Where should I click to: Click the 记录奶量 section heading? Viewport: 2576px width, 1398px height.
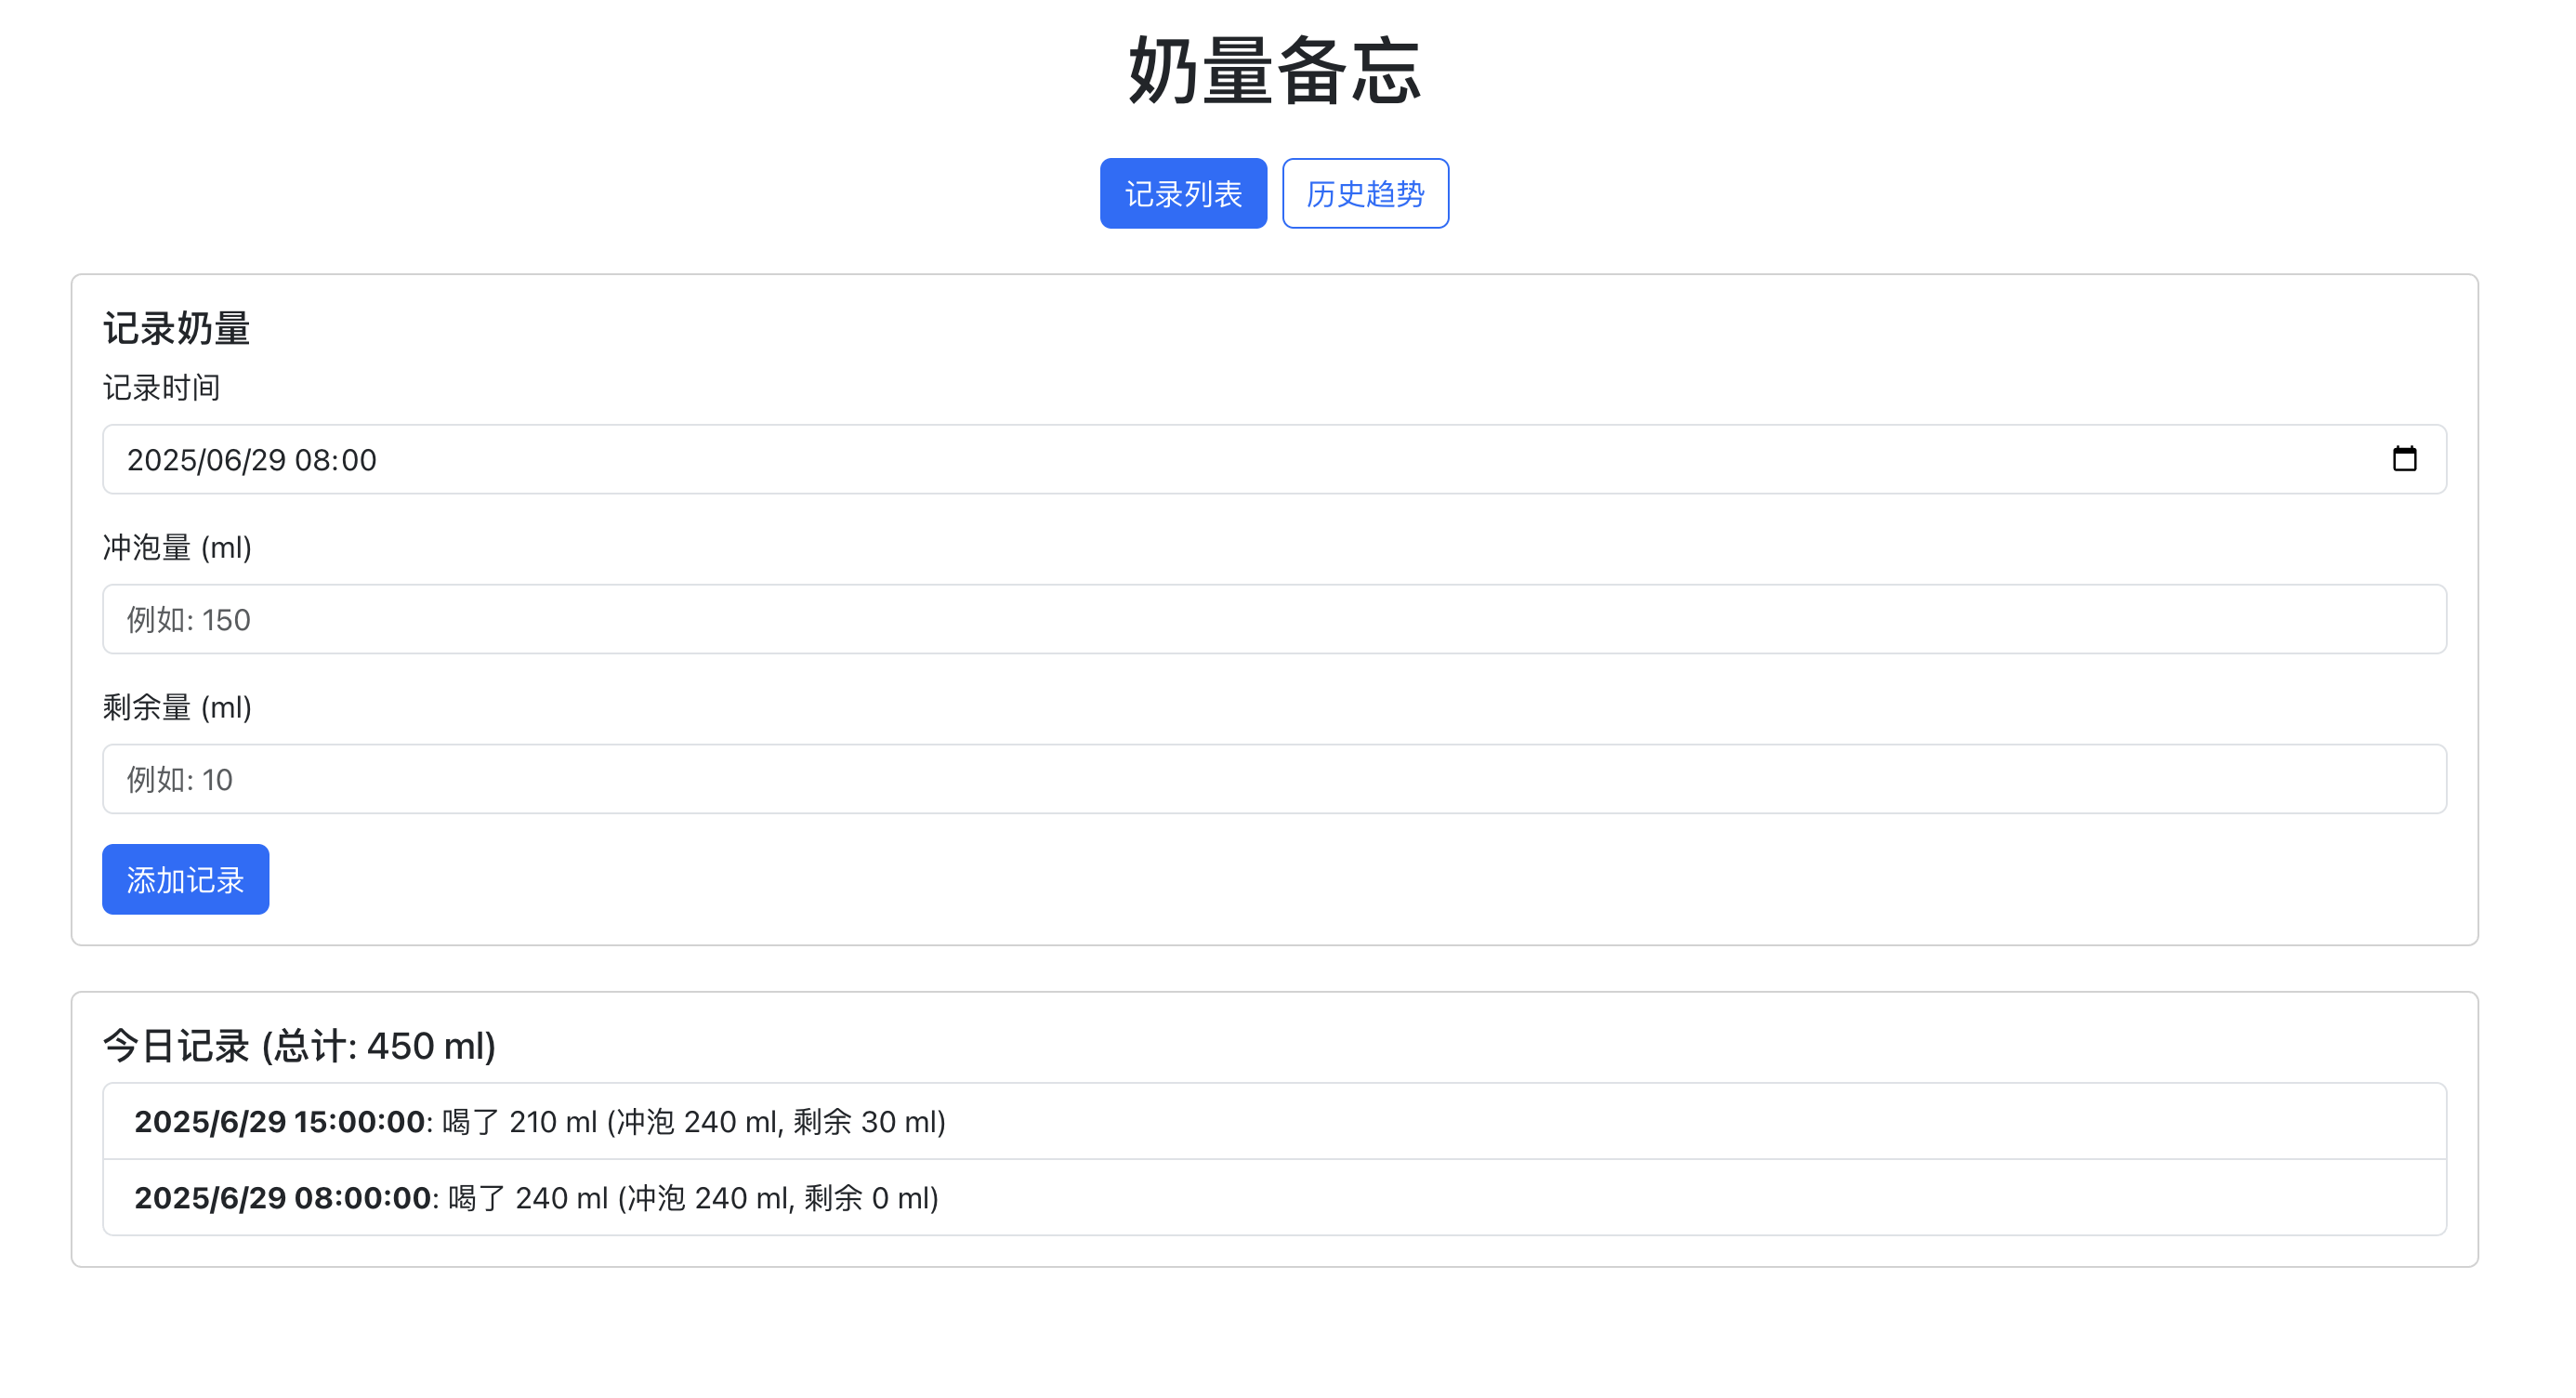pos(176,328)
